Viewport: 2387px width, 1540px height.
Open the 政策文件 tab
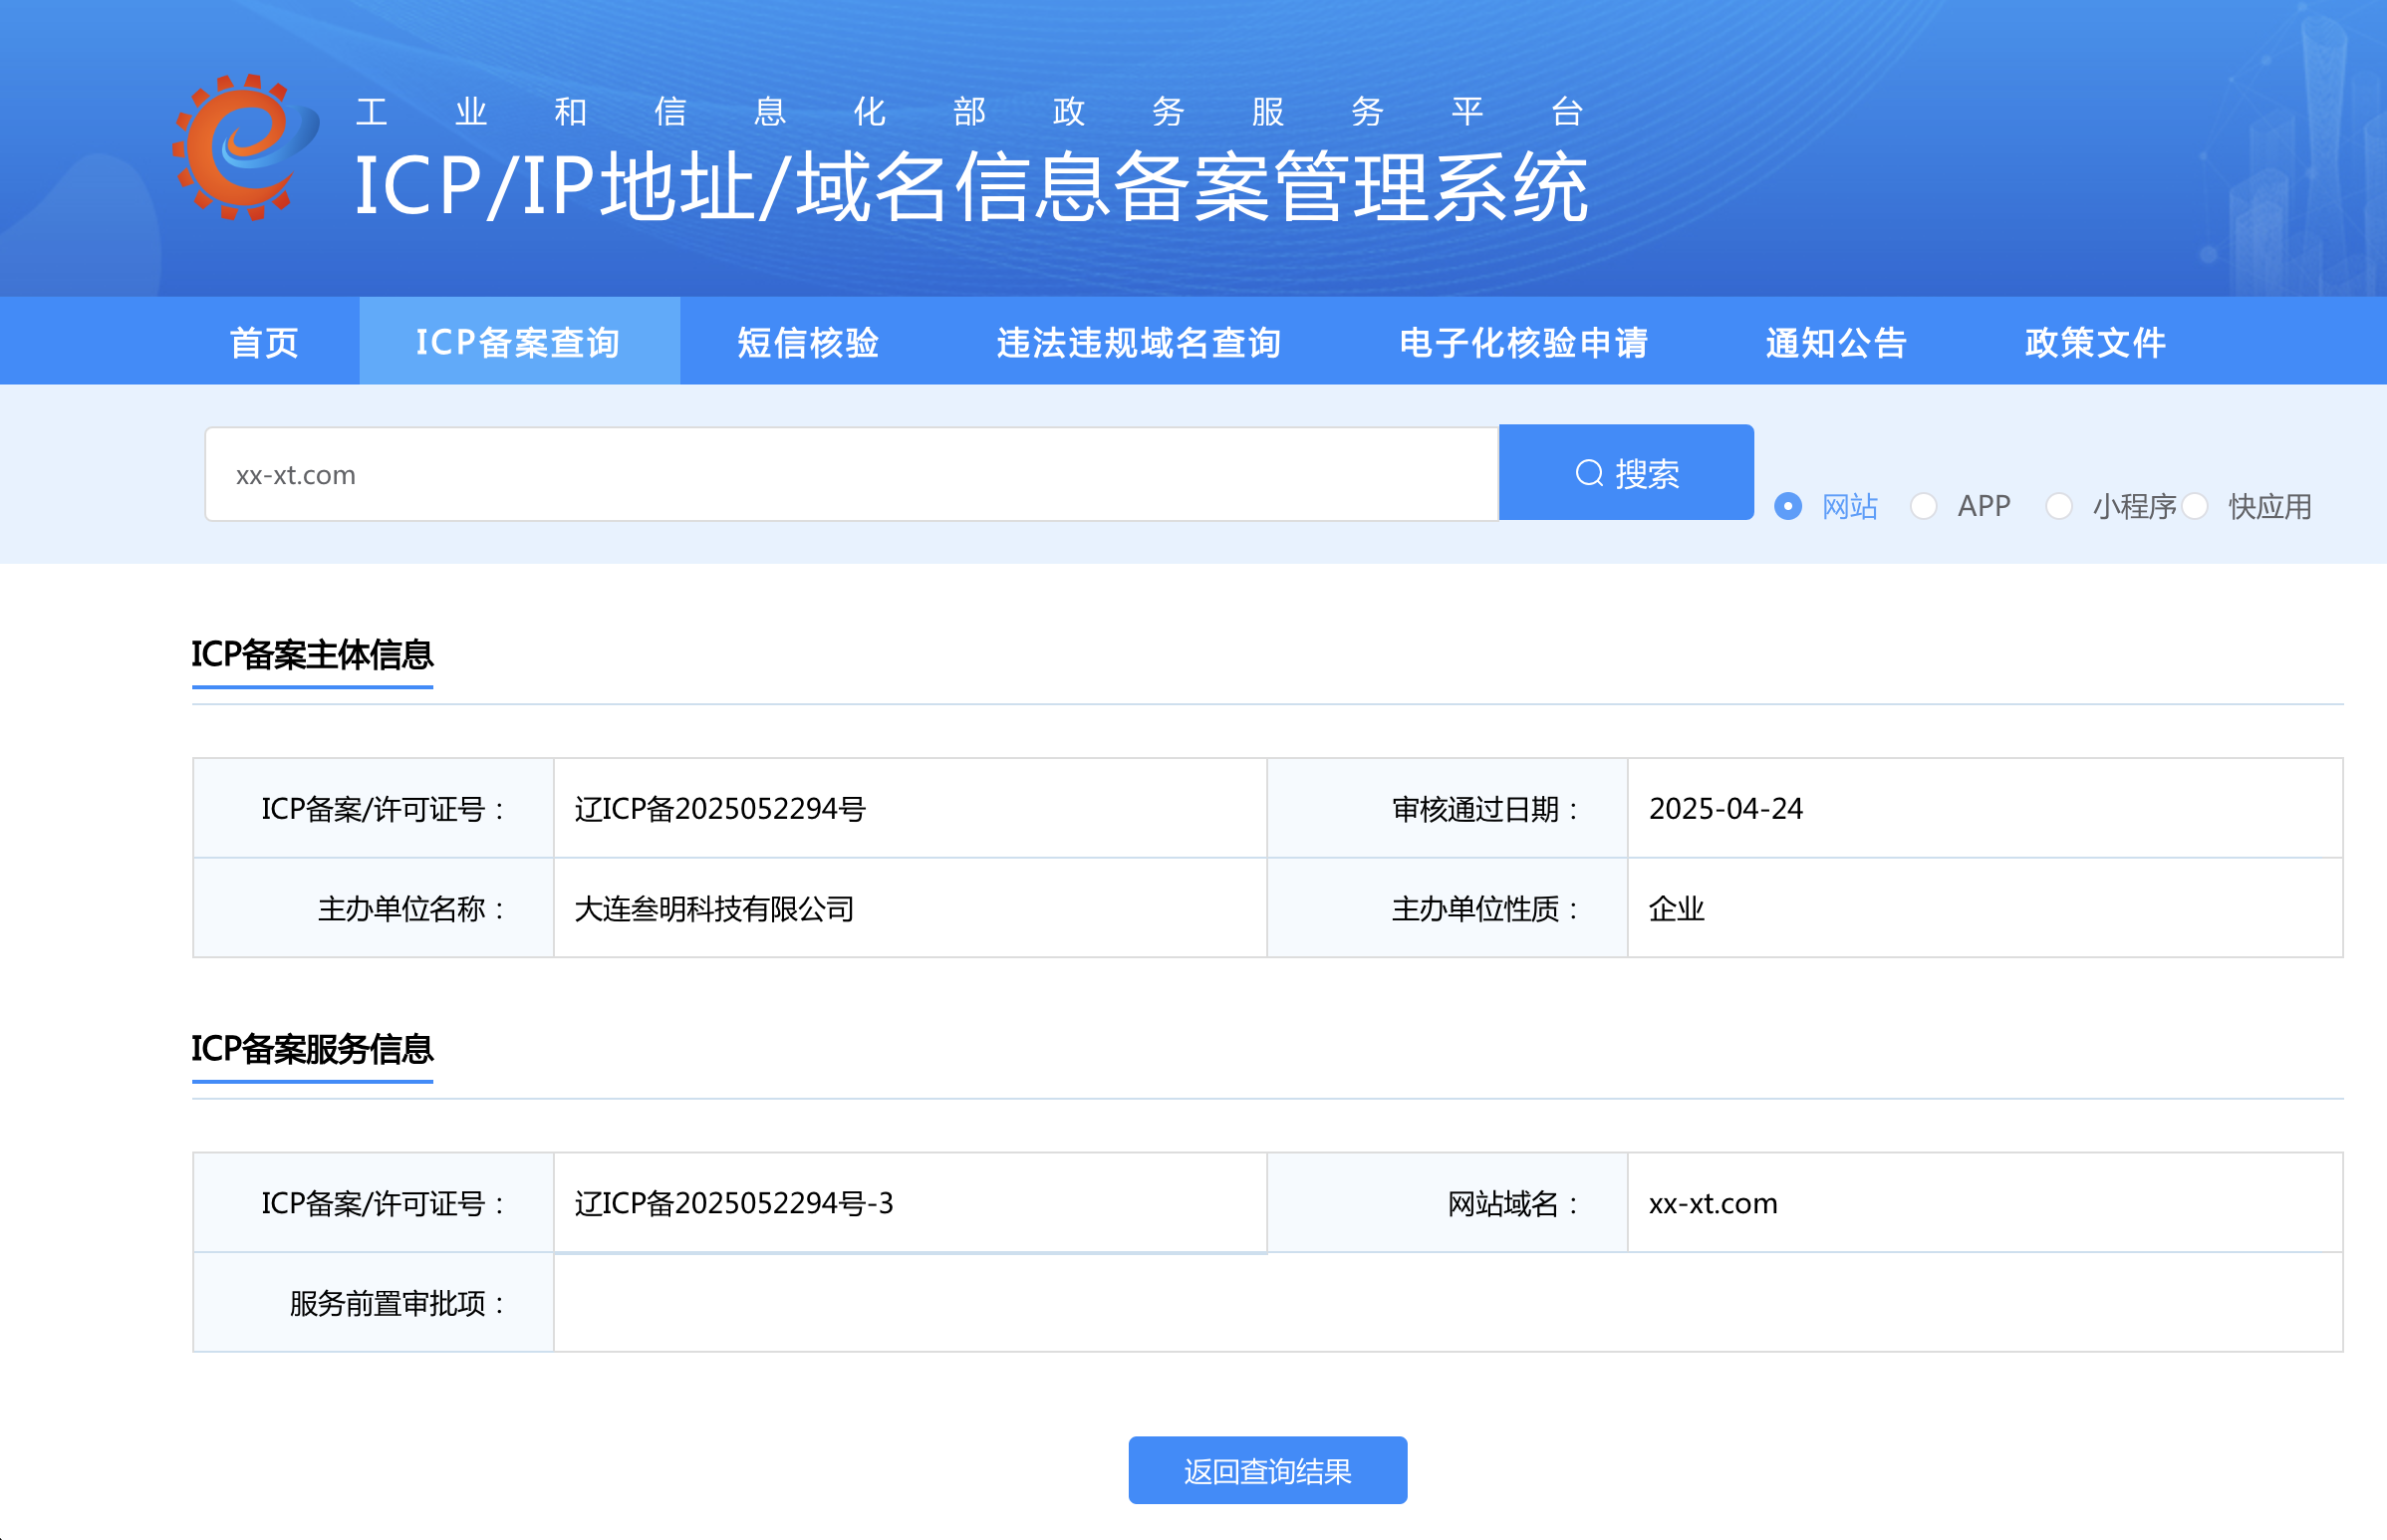(2095, 342)
